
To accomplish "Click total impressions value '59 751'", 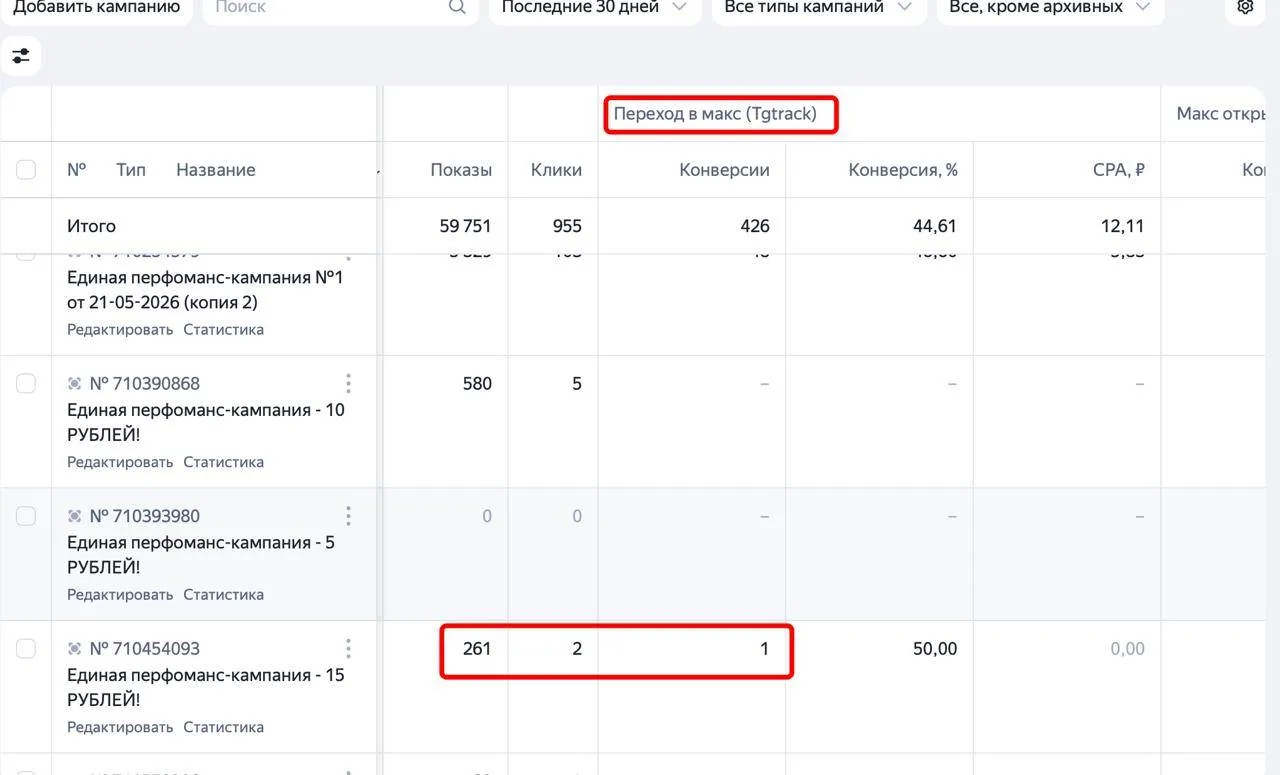I will pyautogui.click(x=466, y=226).
